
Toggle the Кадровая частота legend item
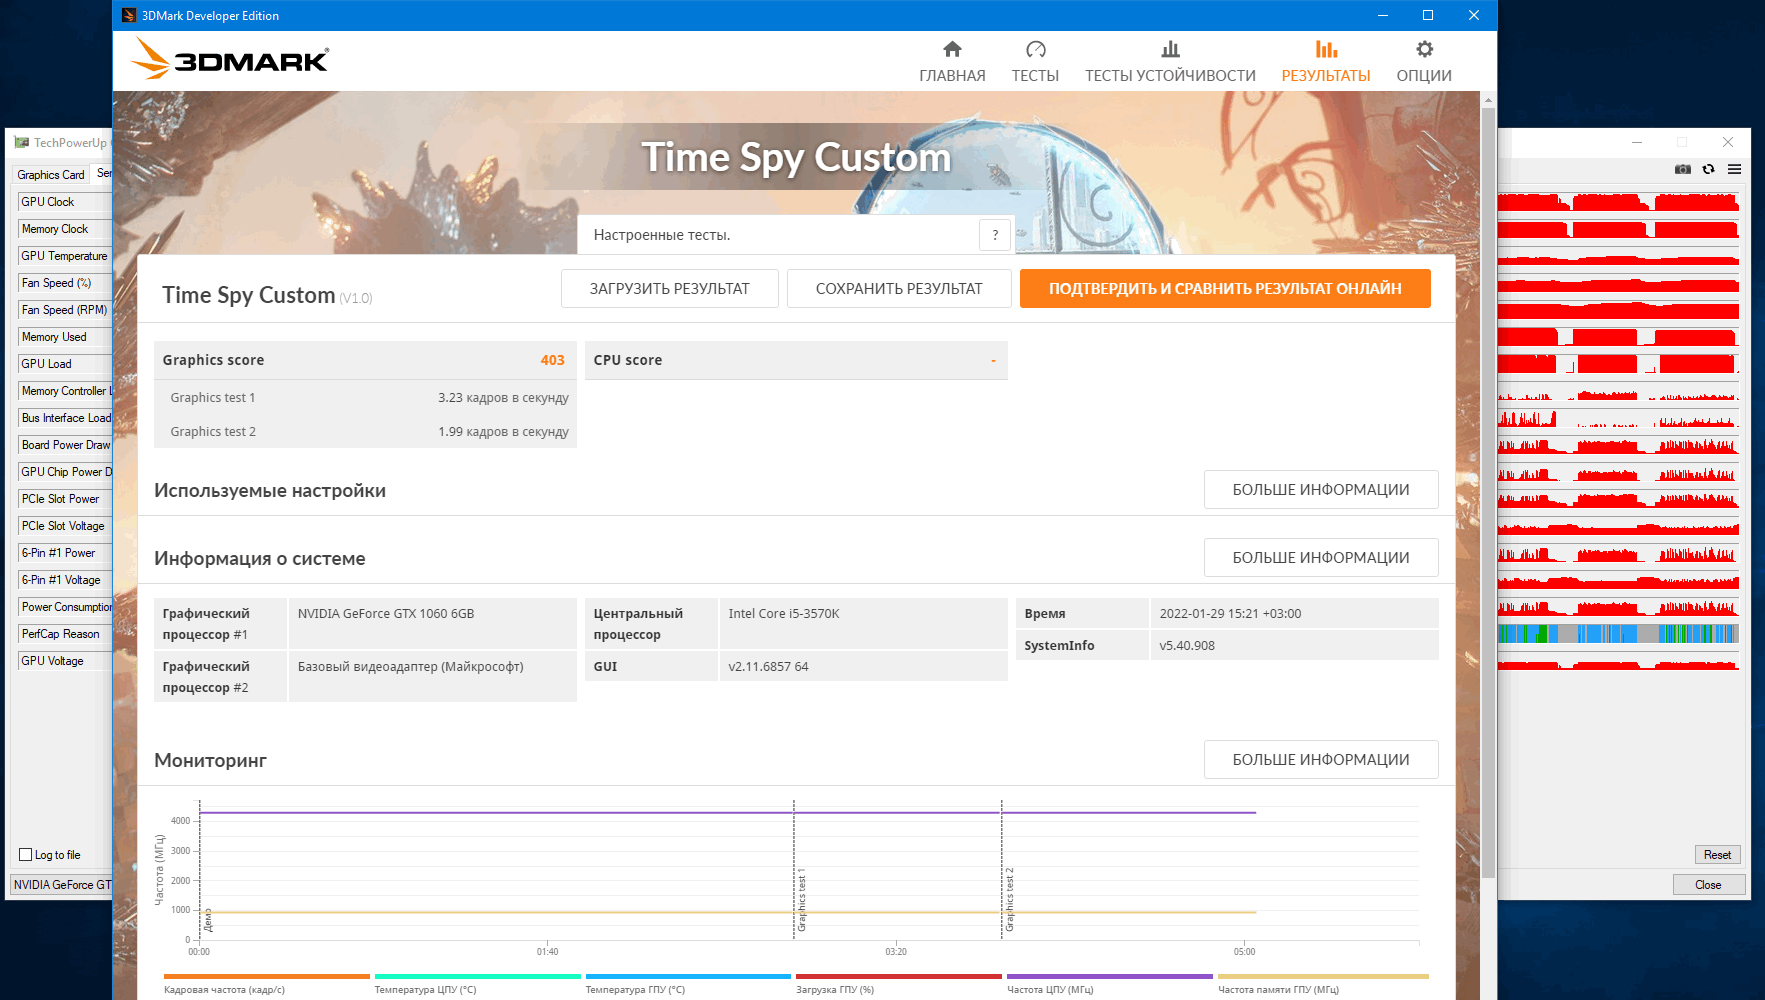[266, 983]
